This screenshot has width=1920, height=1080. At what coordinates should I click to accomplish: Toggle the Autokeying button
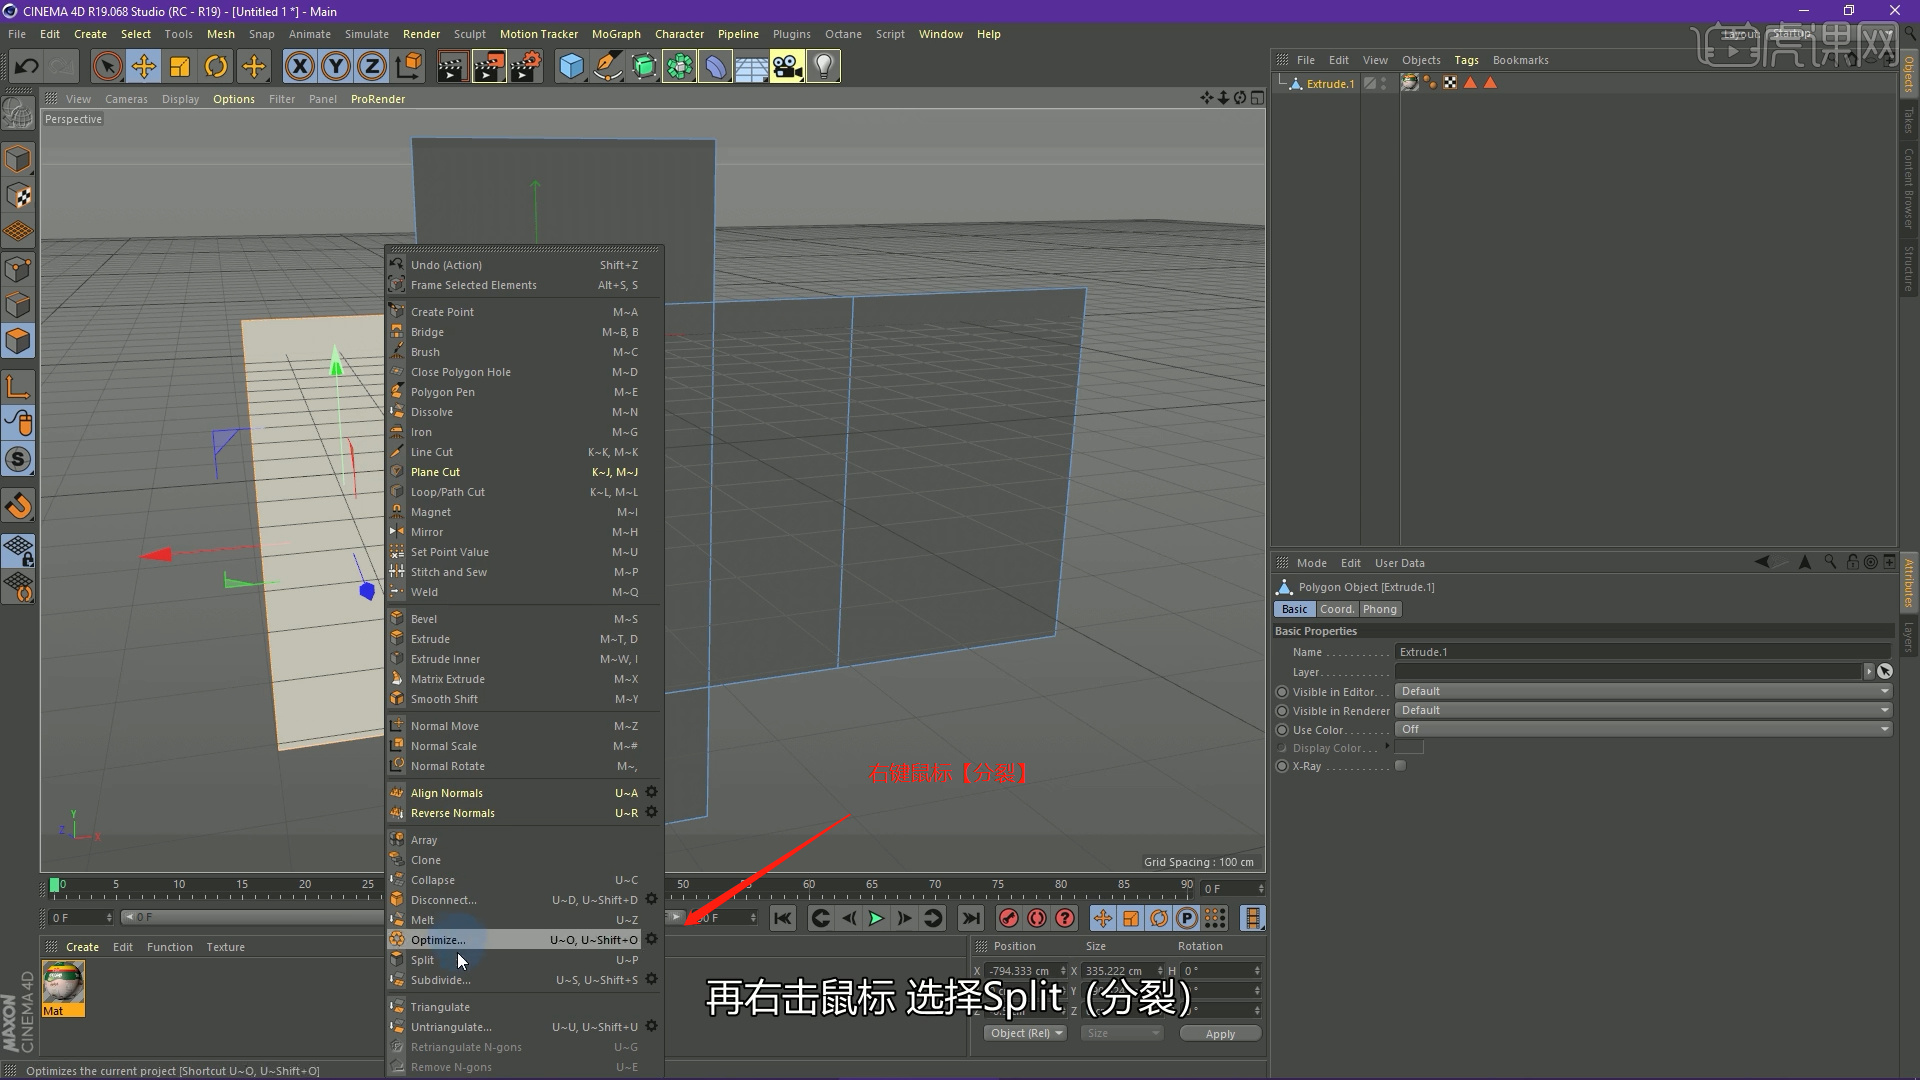[x=1037, y=918]
